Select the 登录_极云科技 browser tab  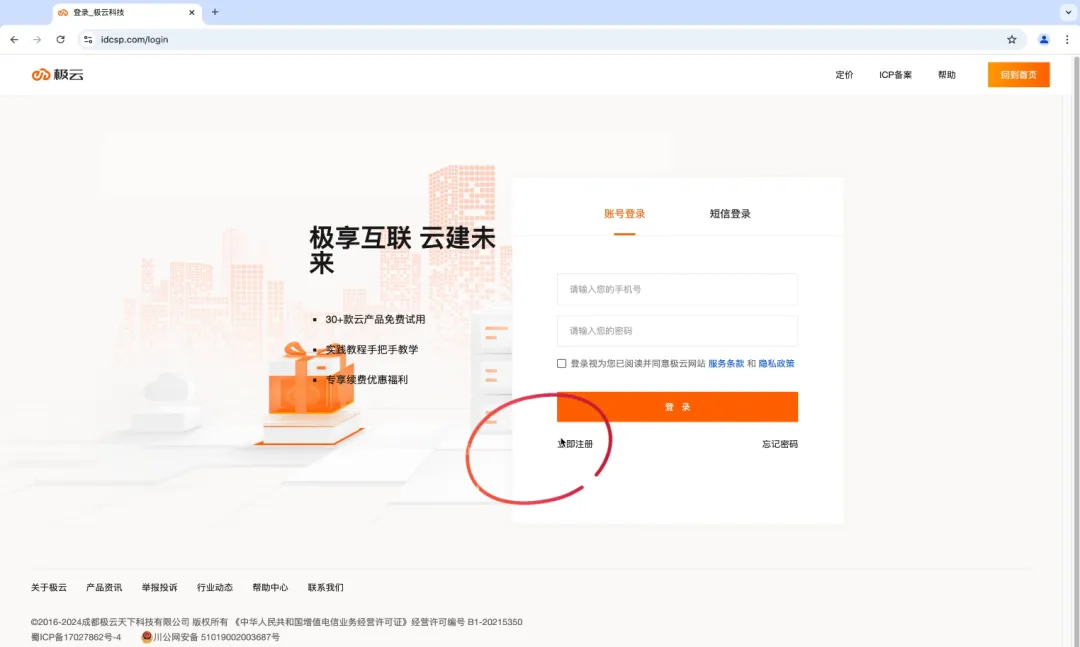[x=127, y=12]
